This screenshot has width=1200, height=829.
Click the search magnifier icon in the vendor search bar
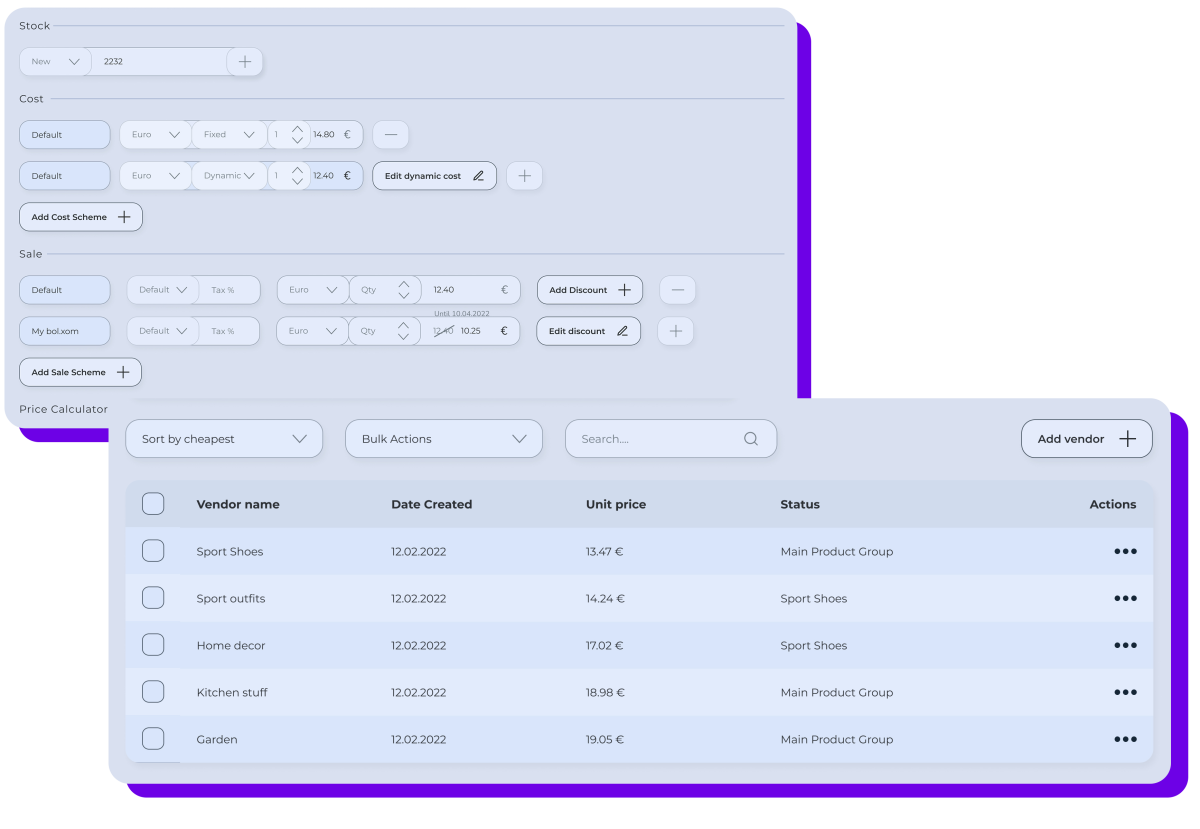(750, 438)
